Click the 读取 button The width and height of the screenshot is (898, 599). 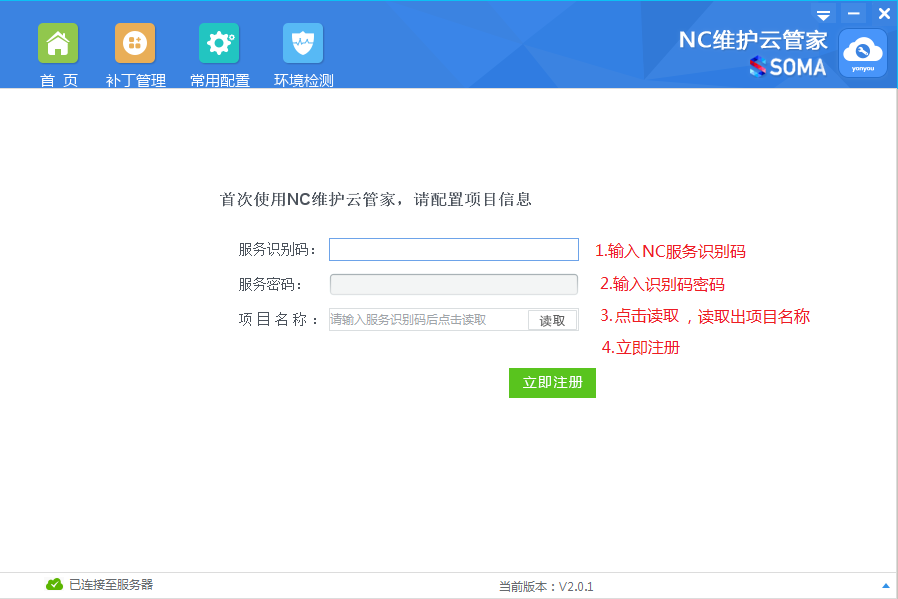click(553, 320)
